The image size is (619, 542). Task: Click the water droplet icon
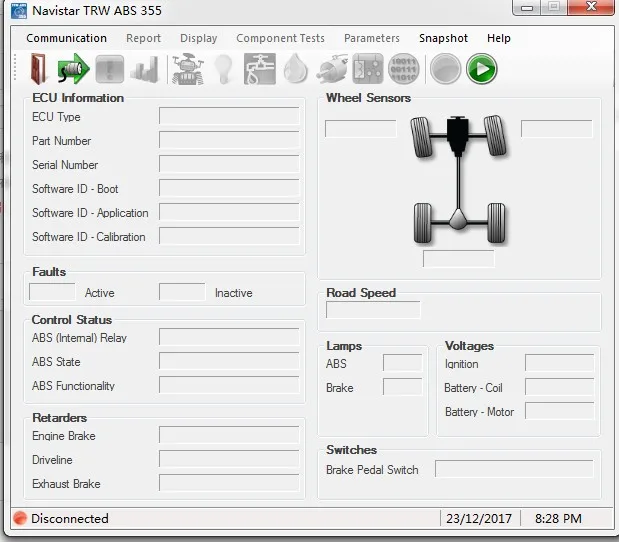(296, 69)
